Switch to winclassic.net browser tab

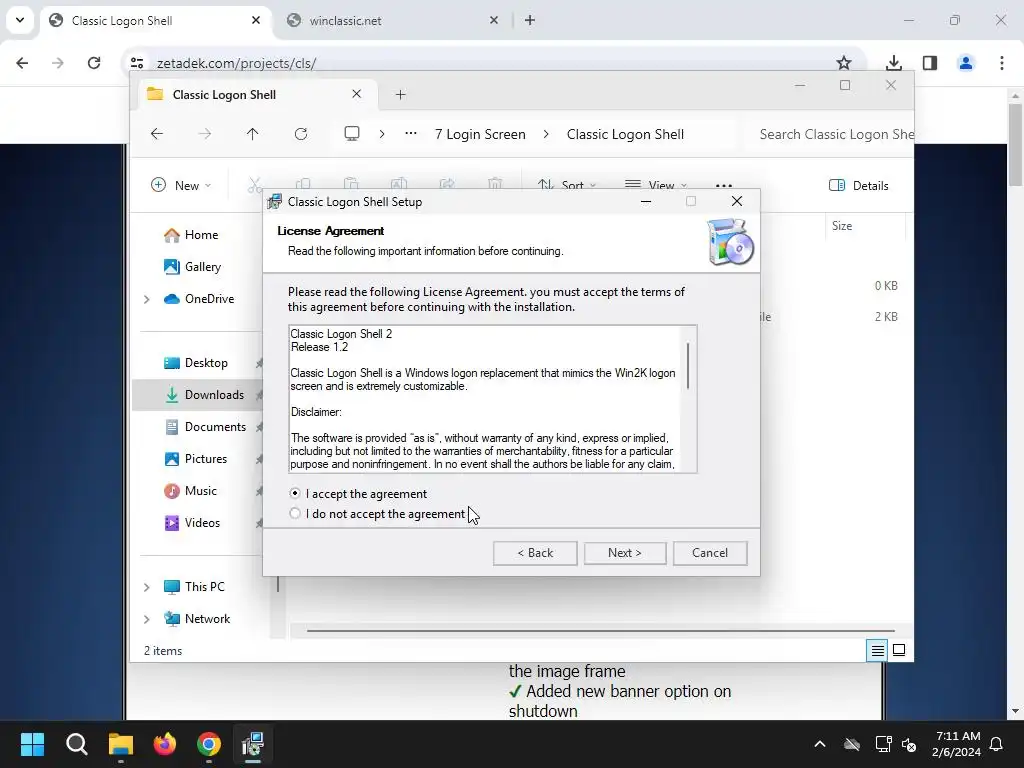(393, 21)
